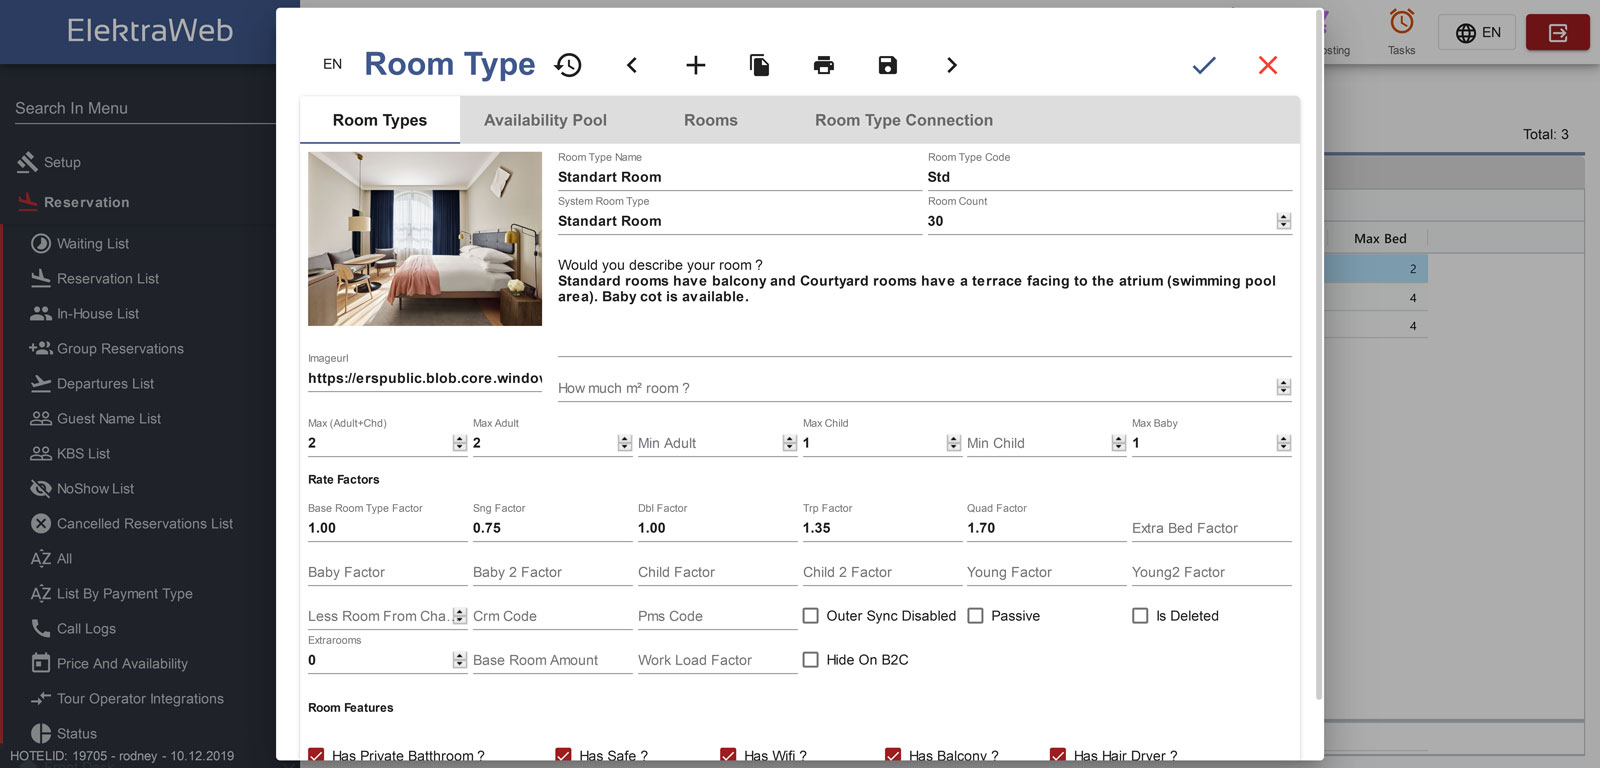Print the room type record

pos(824,65)
